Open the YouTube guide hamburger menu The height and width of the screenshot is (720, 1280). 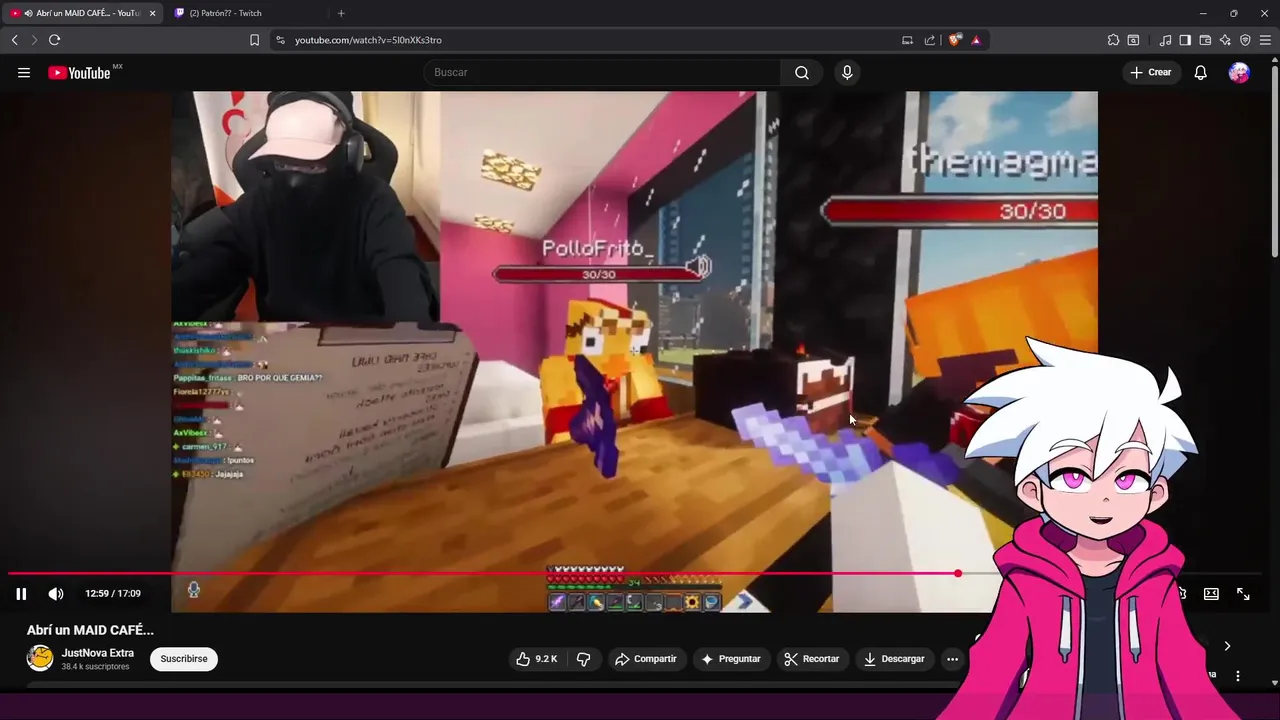pos(24,73)
